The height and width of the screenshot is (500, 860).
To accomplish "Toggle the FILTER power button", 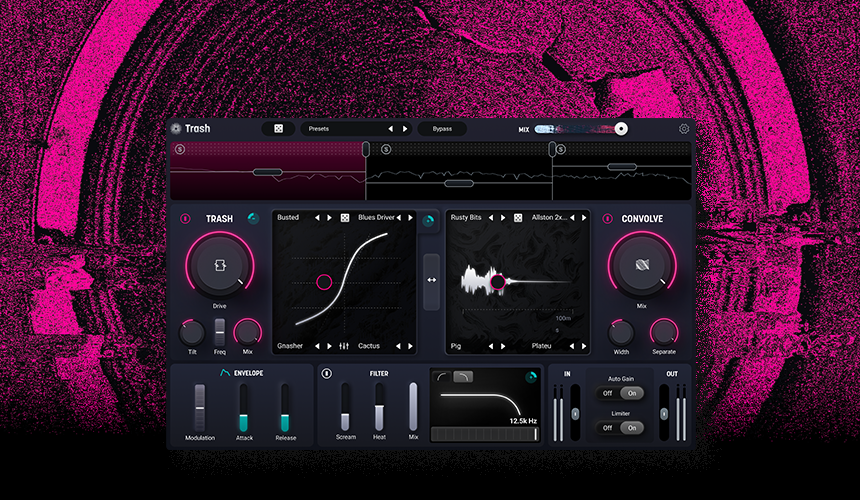I will pyautogui.click(x=327, y=373).
